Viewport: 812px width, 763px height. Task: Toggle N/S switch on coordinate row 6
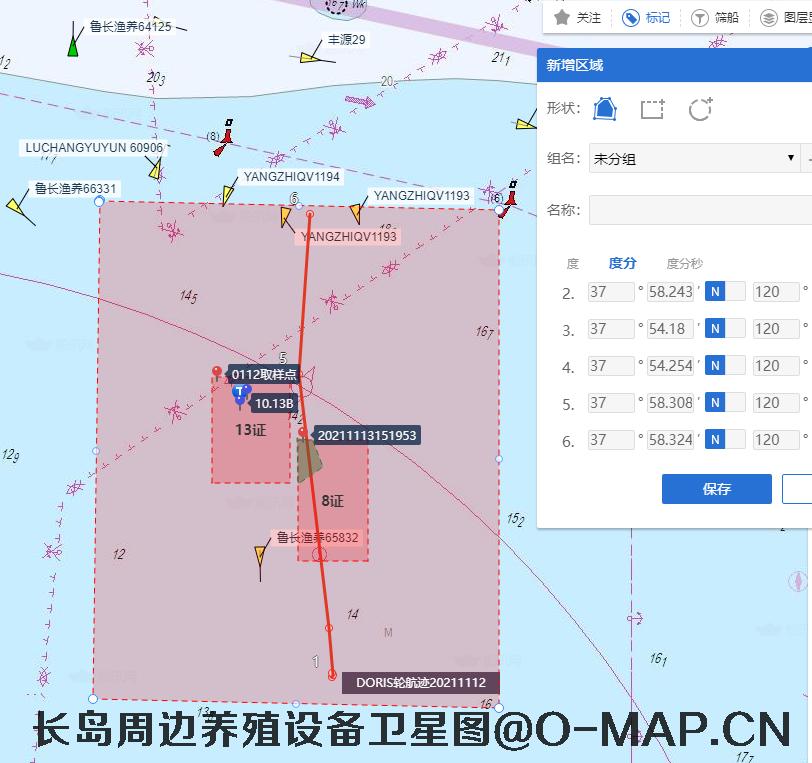click(725, 439)
